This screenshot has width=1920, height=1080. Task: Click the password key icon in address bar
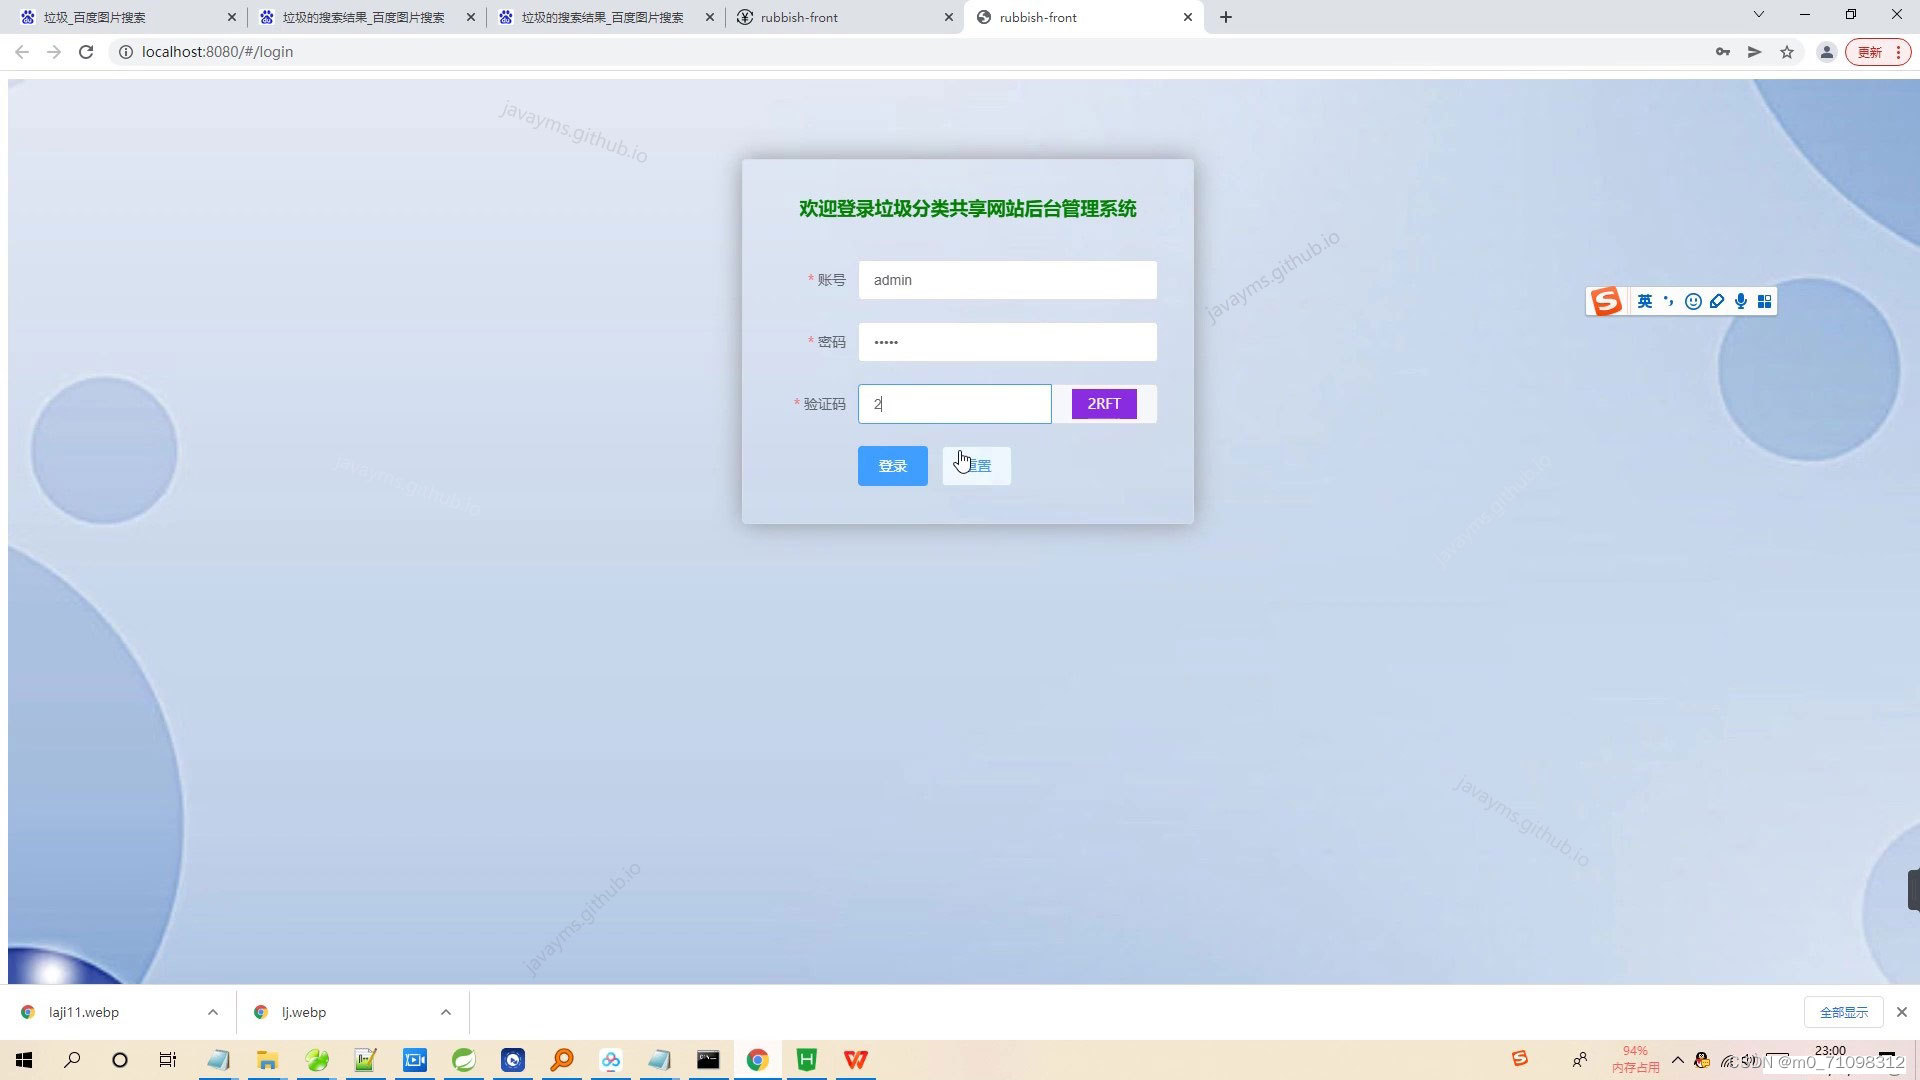1723,52
